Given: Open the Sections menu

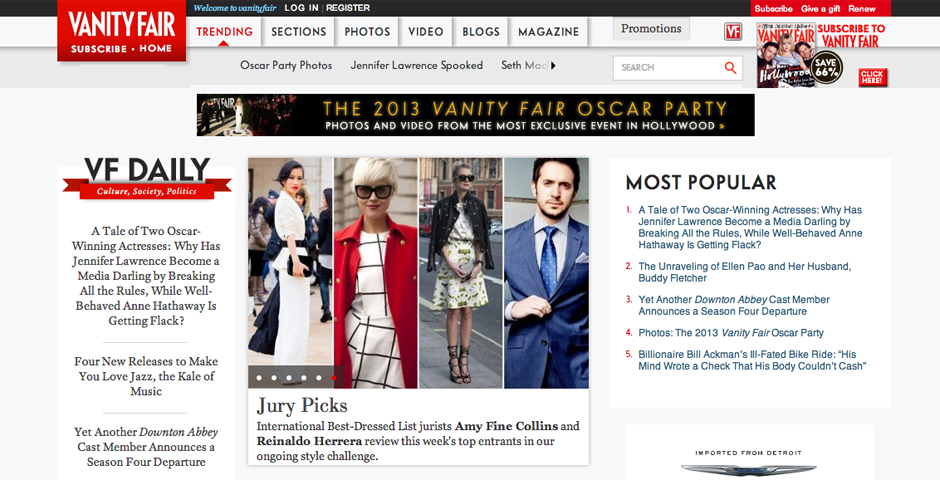Looking at the screenshot, I should tap(299, 32).
